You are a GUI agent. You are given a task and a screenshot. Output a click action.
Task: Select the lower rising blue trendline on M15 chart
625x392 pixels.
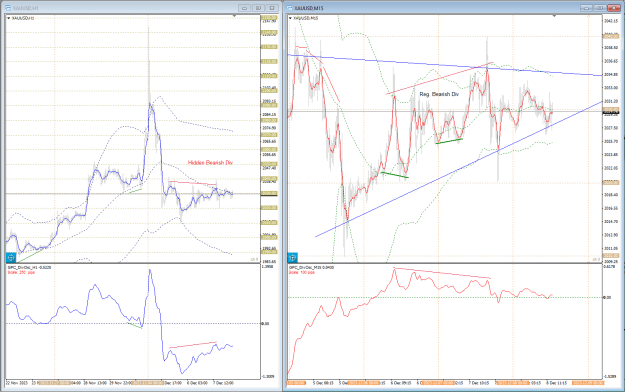458,169
